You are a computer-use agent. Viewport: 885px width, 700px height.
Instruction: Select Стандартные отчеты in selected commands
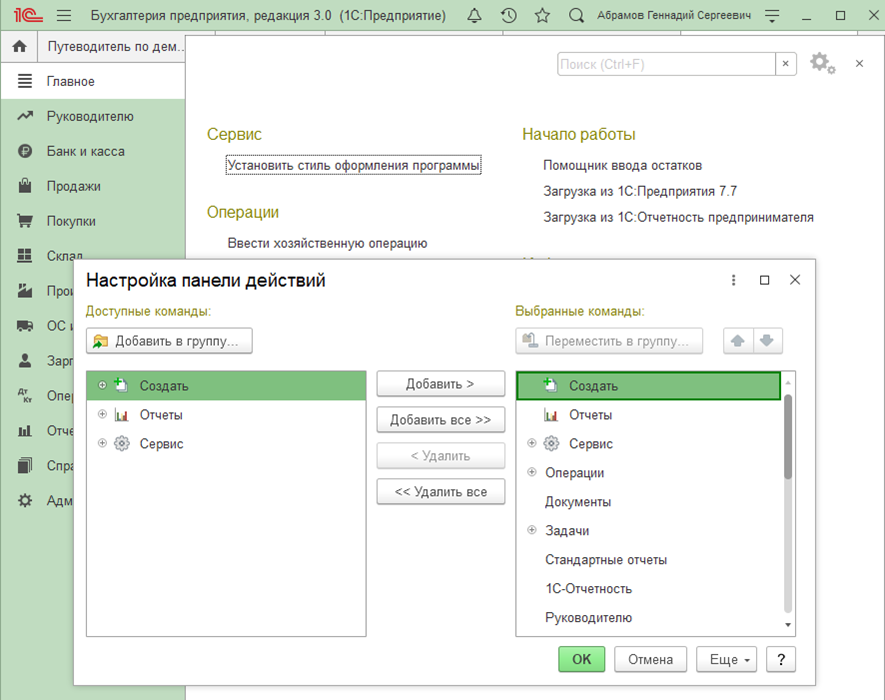click(x=648, y=560)
